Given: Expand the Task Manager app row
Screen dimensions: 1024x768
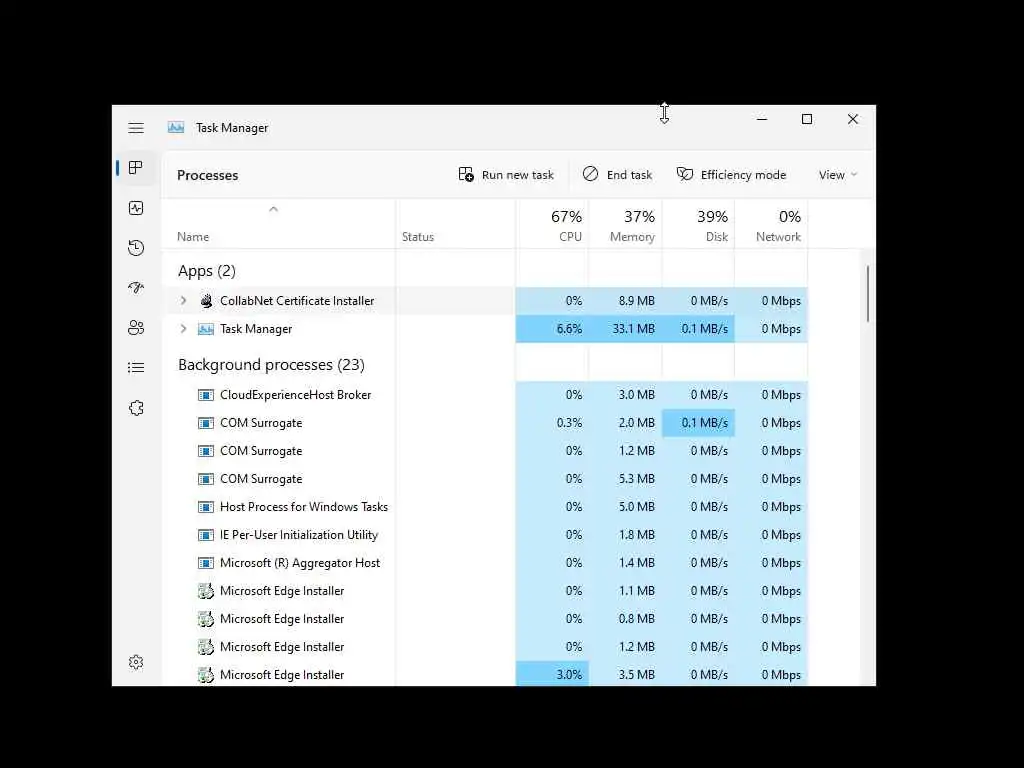Looking at the screenshot, I should pos(184,328).
